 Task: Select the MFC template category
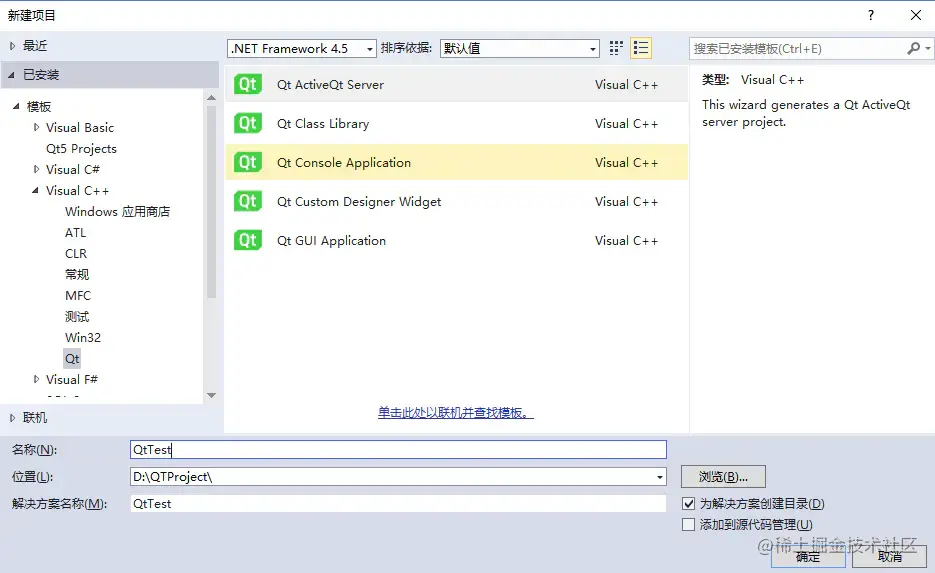(x=78, y=296)
